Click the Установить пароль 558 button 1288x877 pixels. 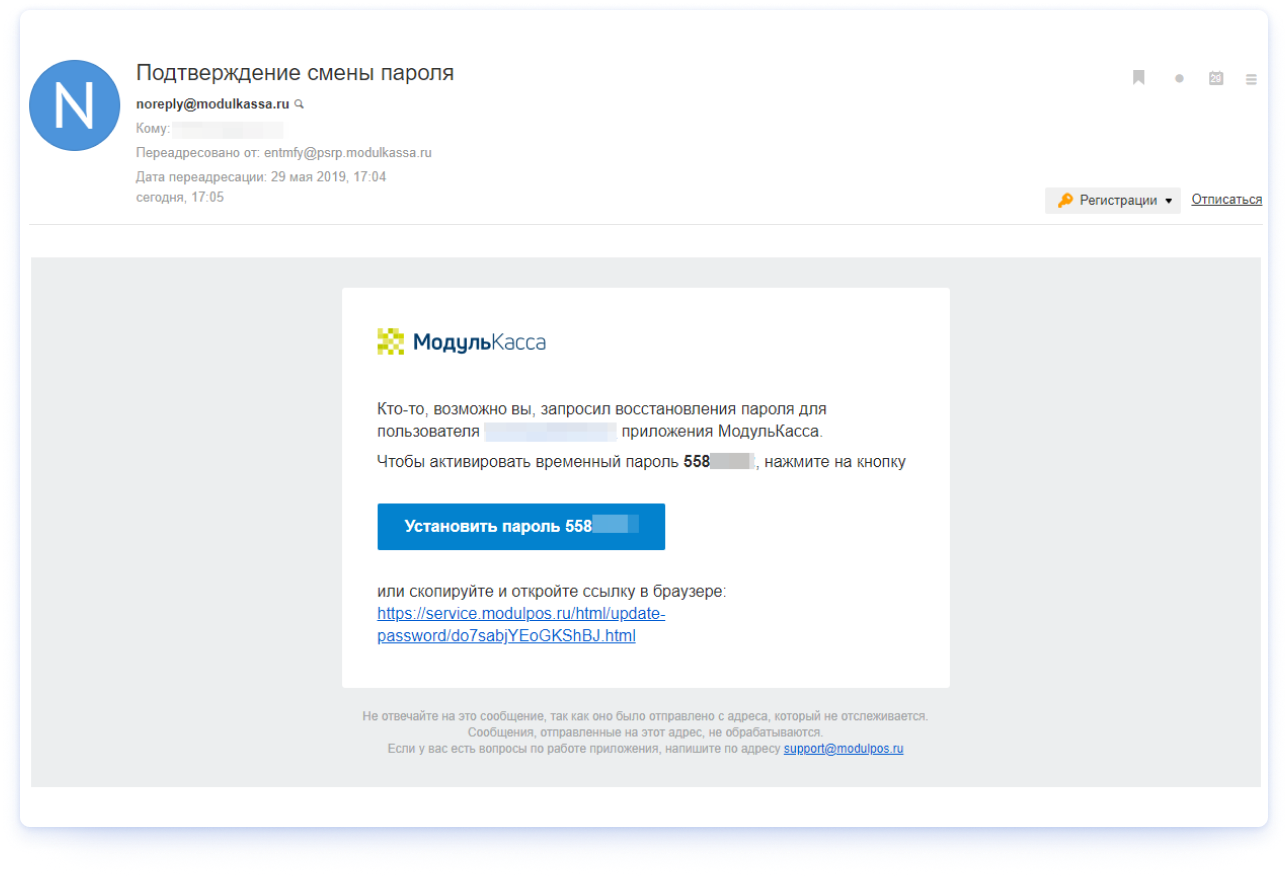[x=521, y=526]
